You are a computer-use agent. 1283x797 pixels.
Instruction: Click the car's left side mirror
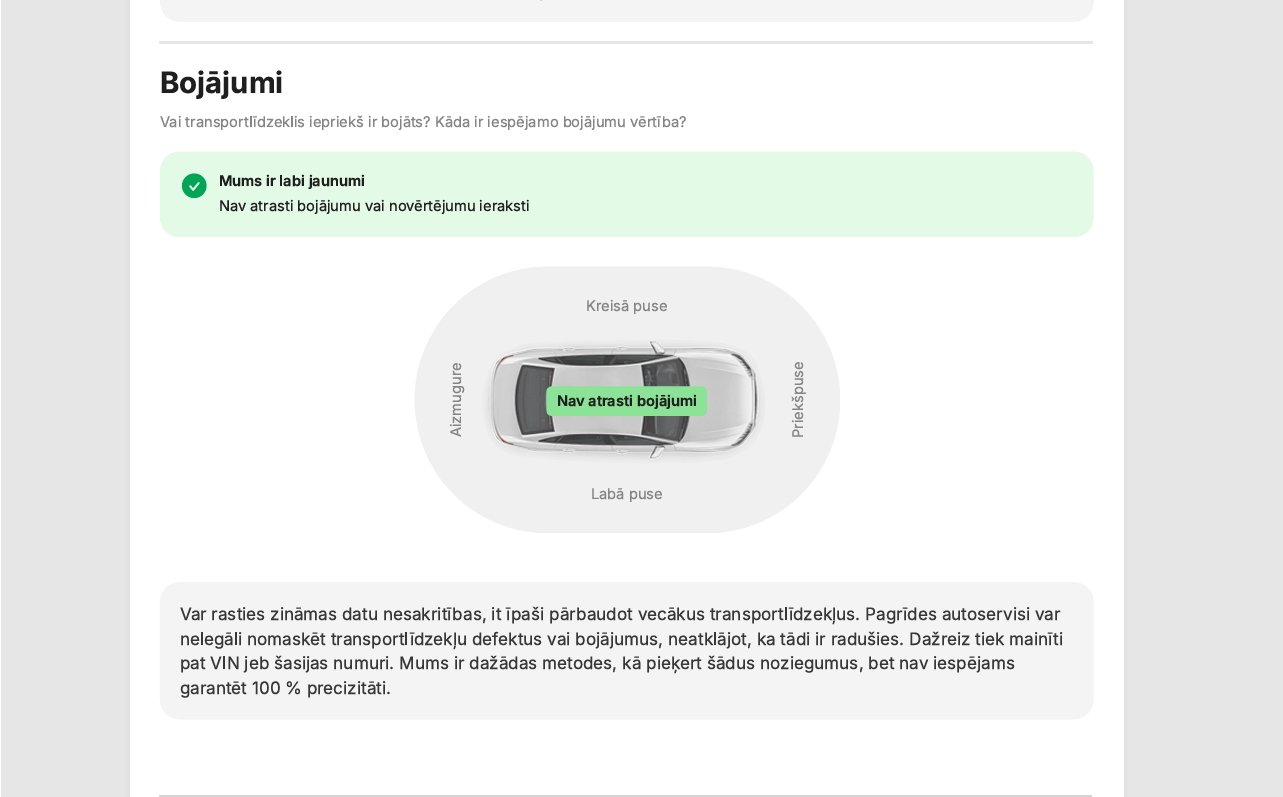tap(656, 349)
